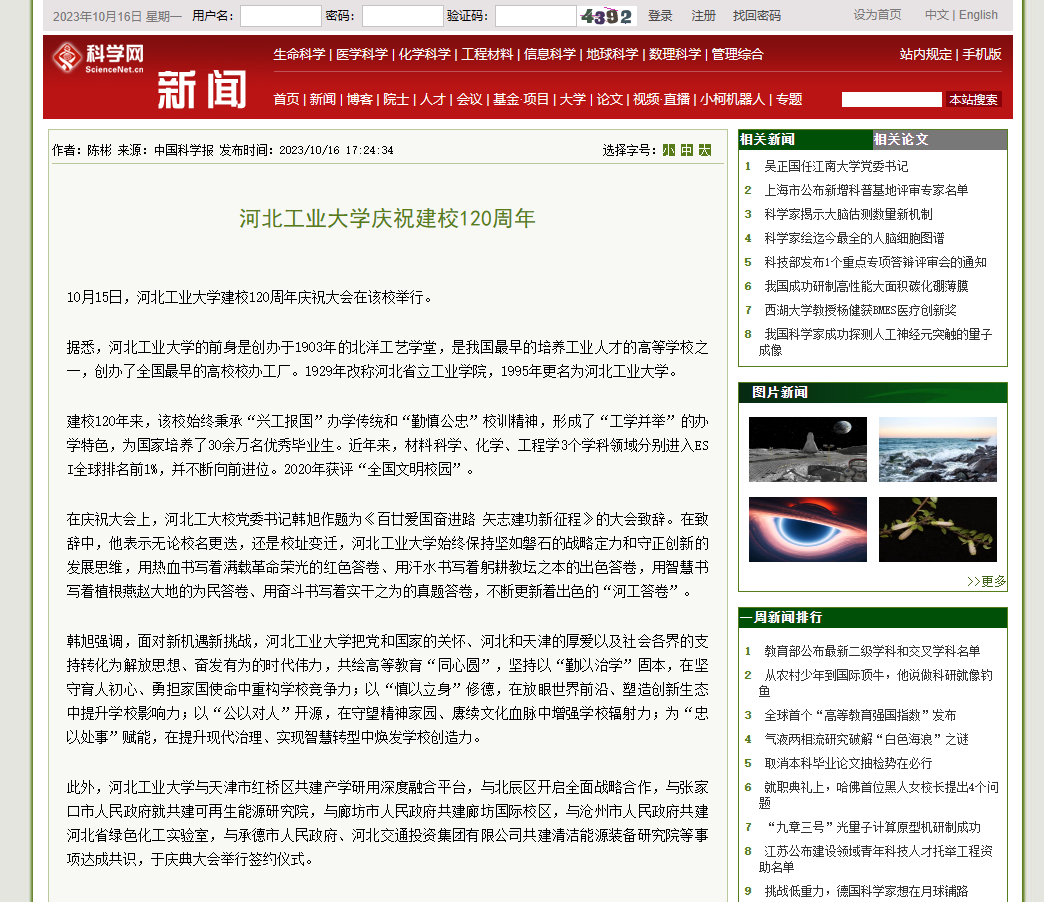Click the captcha image 4392

[607, 16]
